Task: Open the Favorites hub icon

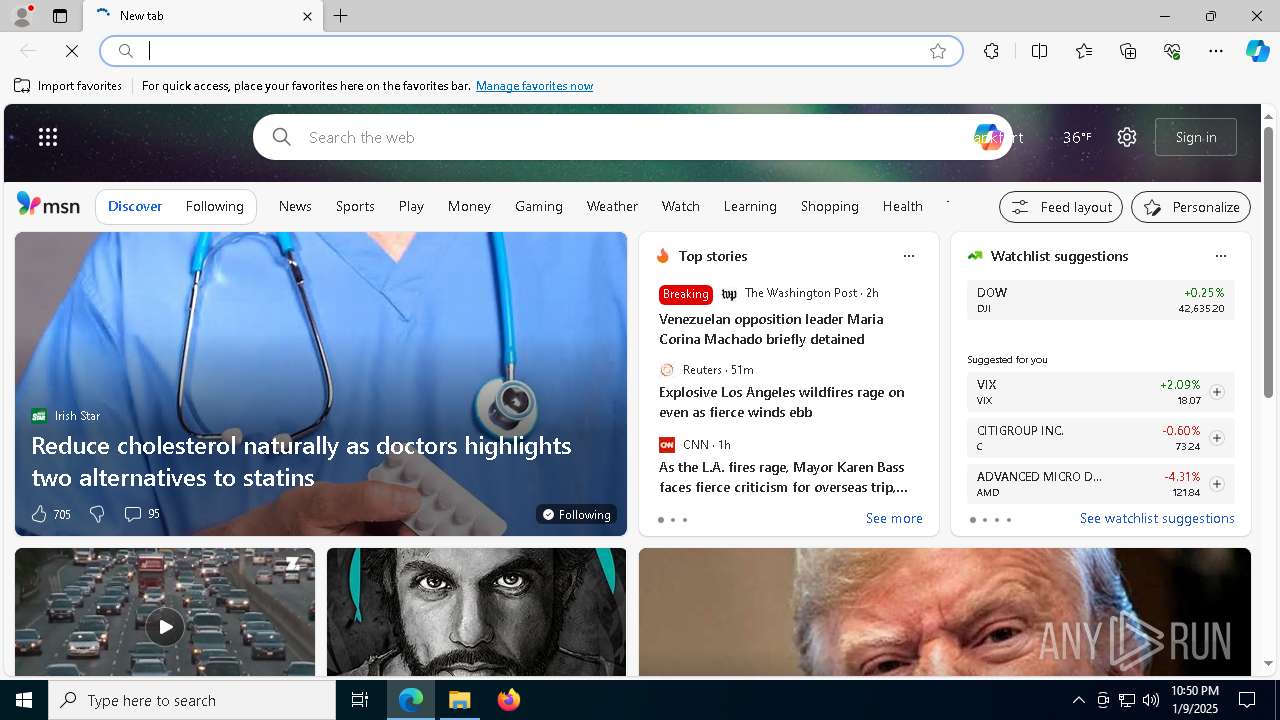Action: click(x=1084, y=51)
